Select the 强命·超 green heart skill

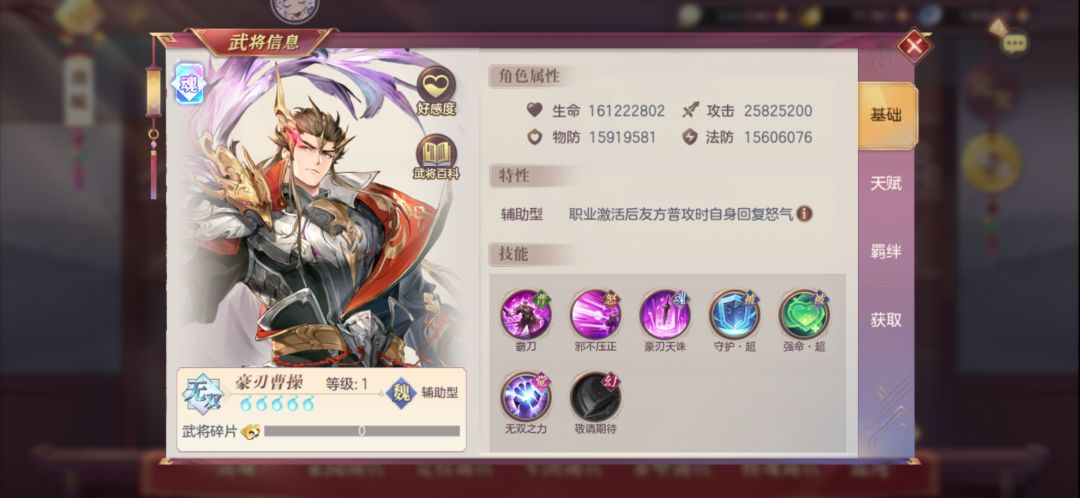(x=804, y=315)
